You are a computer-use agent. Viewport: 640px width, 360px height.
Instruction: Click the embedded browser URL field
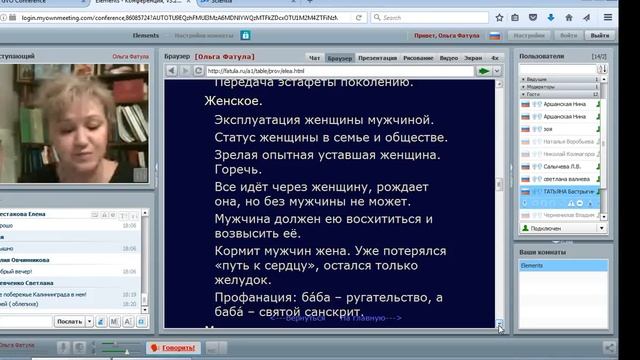coord(340,71)
